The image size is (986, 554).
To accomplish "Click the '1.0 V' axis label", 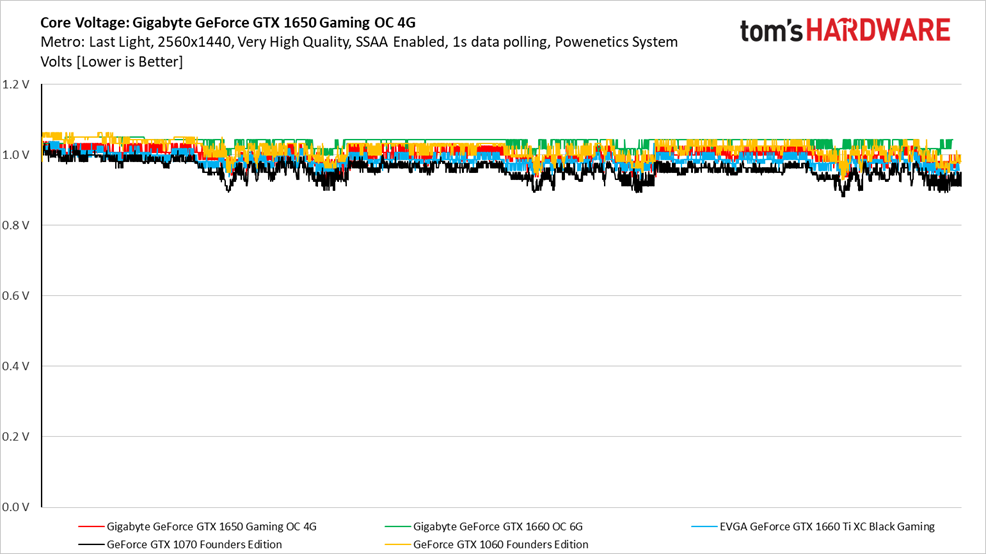I will coord(15,155).
